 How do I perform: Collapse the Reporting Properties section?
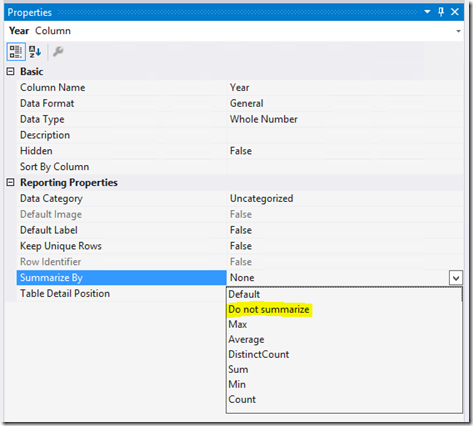11,182
